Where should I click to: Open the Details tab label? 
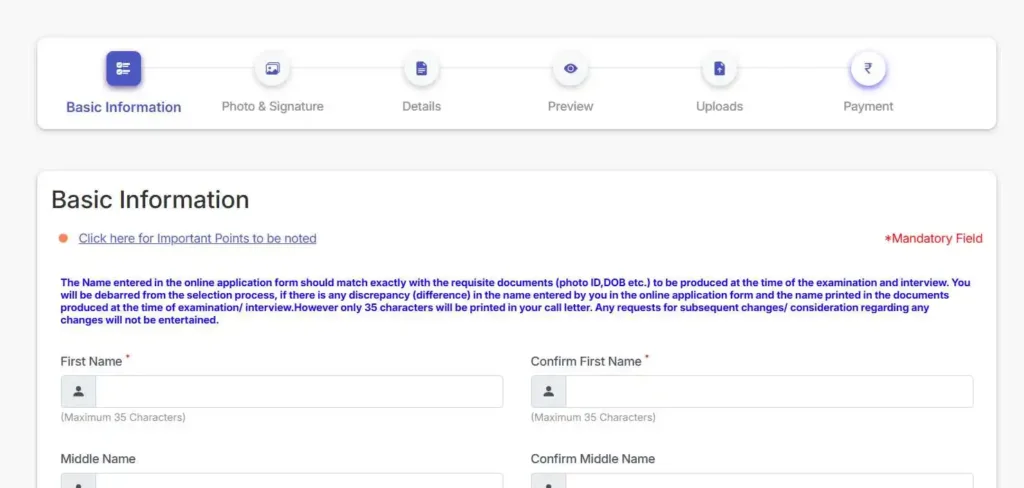pos(421,106)
